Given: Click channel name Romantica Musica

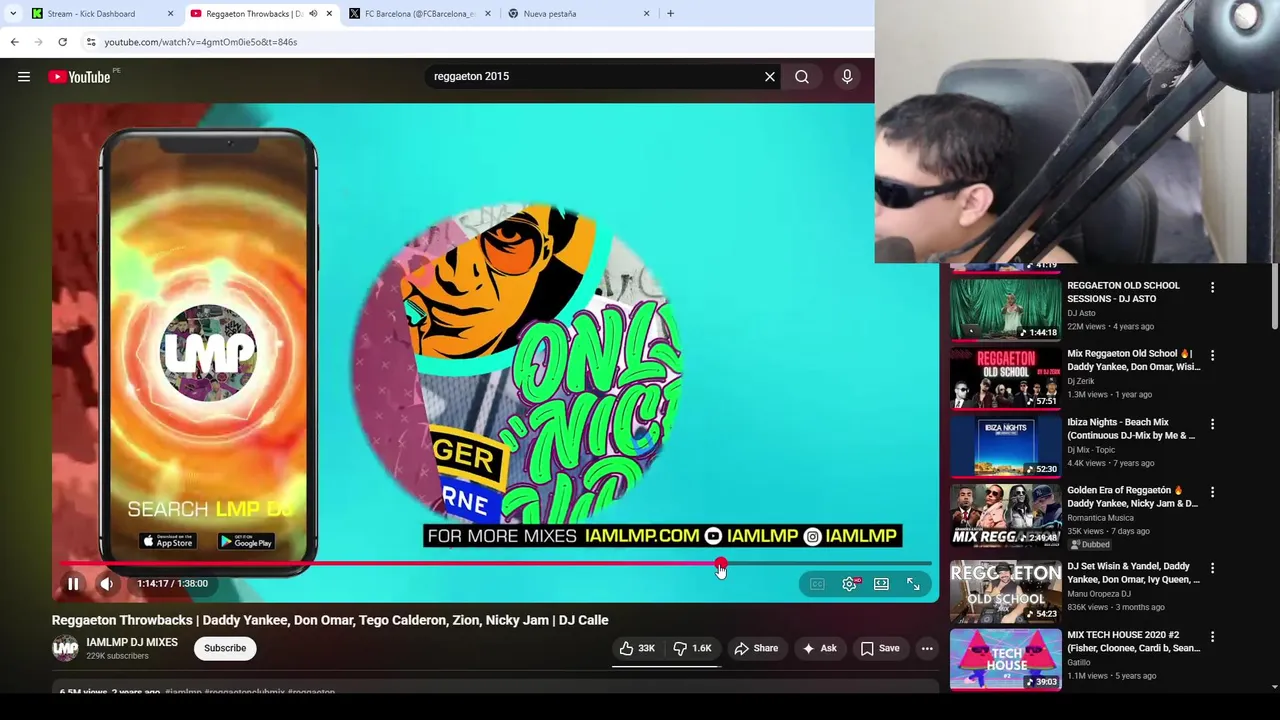Looking at the screenshot, I should pyautogui.click(x=1100, y=518).
